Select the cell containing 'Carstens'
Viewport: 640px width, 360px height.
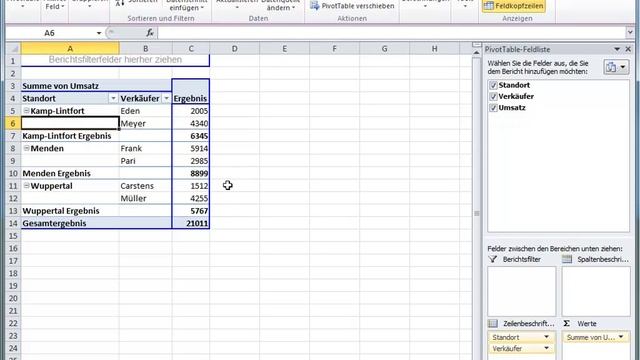point(145,186)
